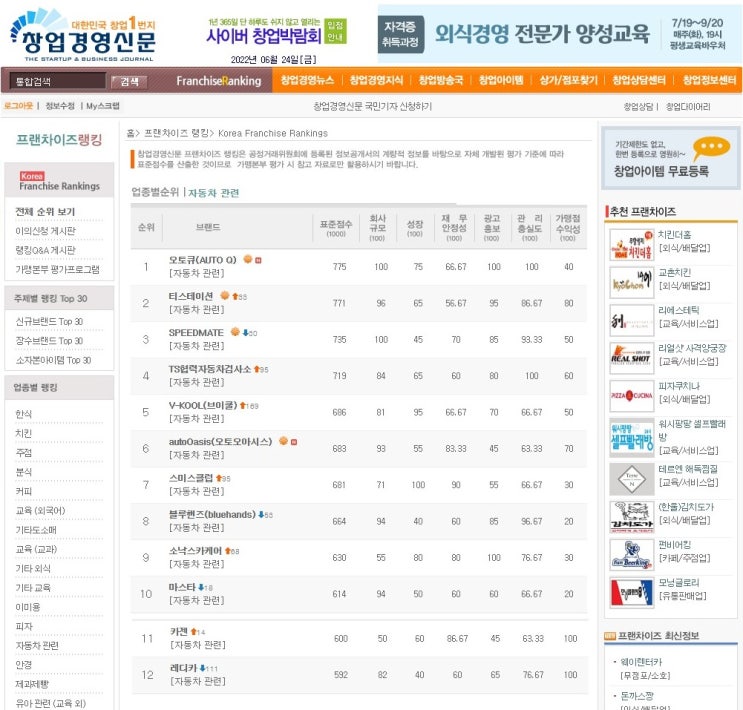The image size is (743, 710).
Task: Open 장수브랜드 Top 30
Action: click(49, 341)
